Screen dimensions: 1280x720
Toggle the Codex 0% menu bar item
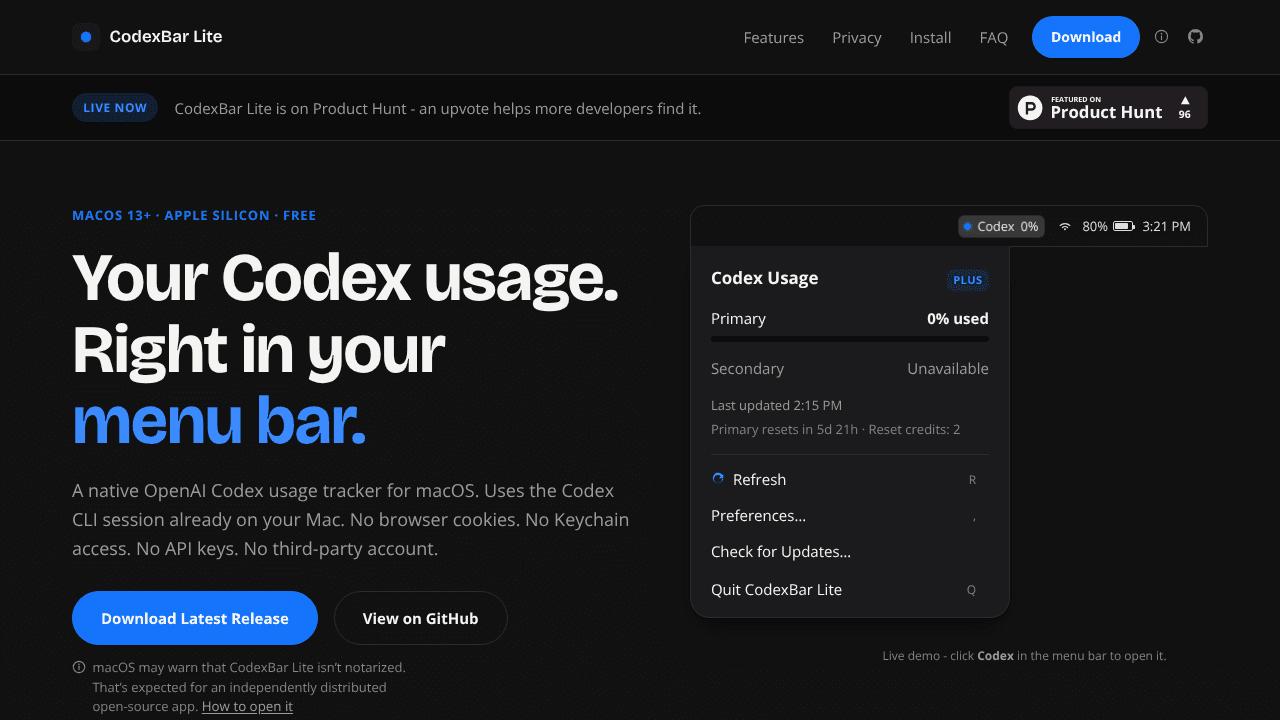click(1001, 227)
